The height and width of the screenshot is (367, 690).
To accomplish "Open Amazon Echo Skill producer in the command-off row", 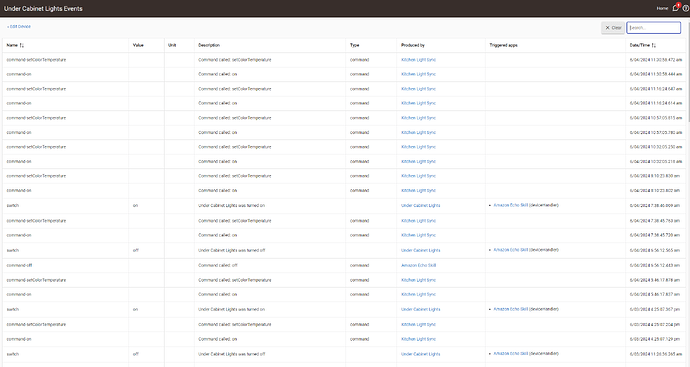I will (x=418, y=265).
